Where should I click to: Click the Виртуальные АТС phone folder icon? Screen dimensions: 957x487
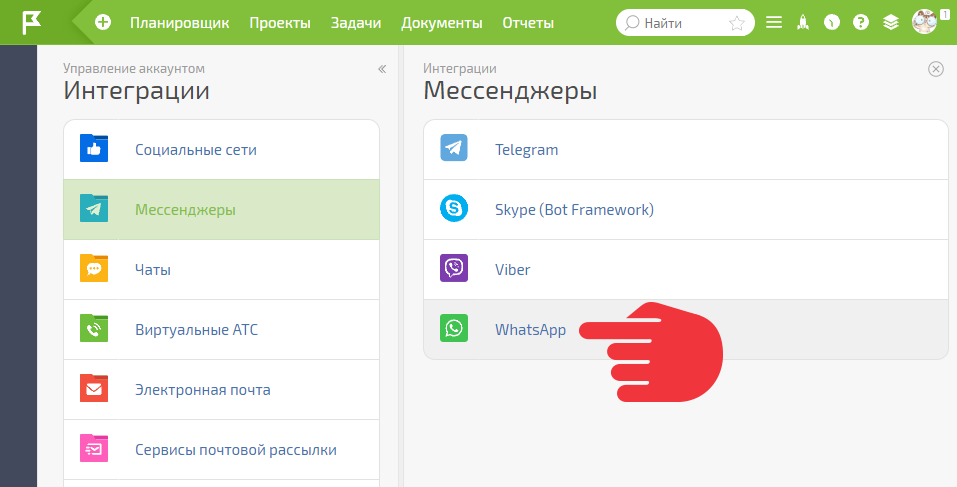(94, 328)
